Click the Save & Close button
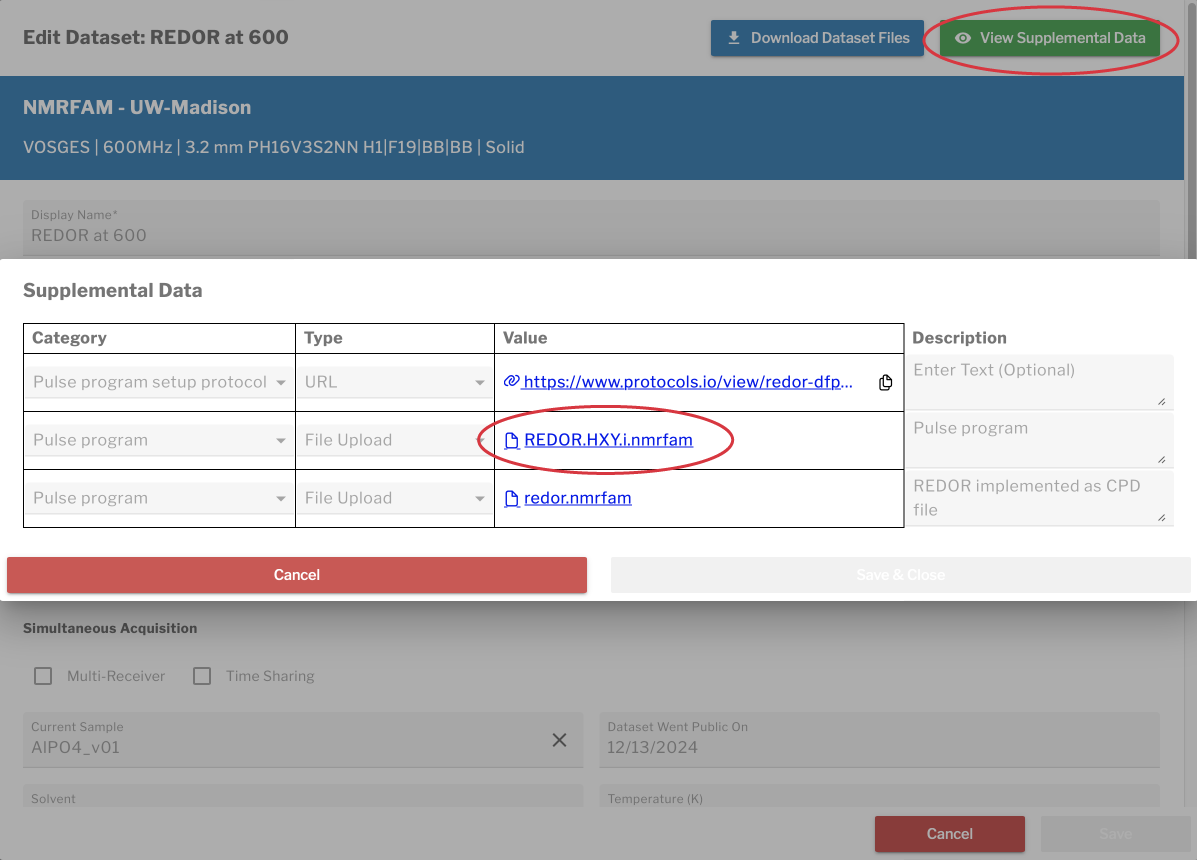Image resolution: width=1197 pixels, height=860 pixels. pos(900,575)
